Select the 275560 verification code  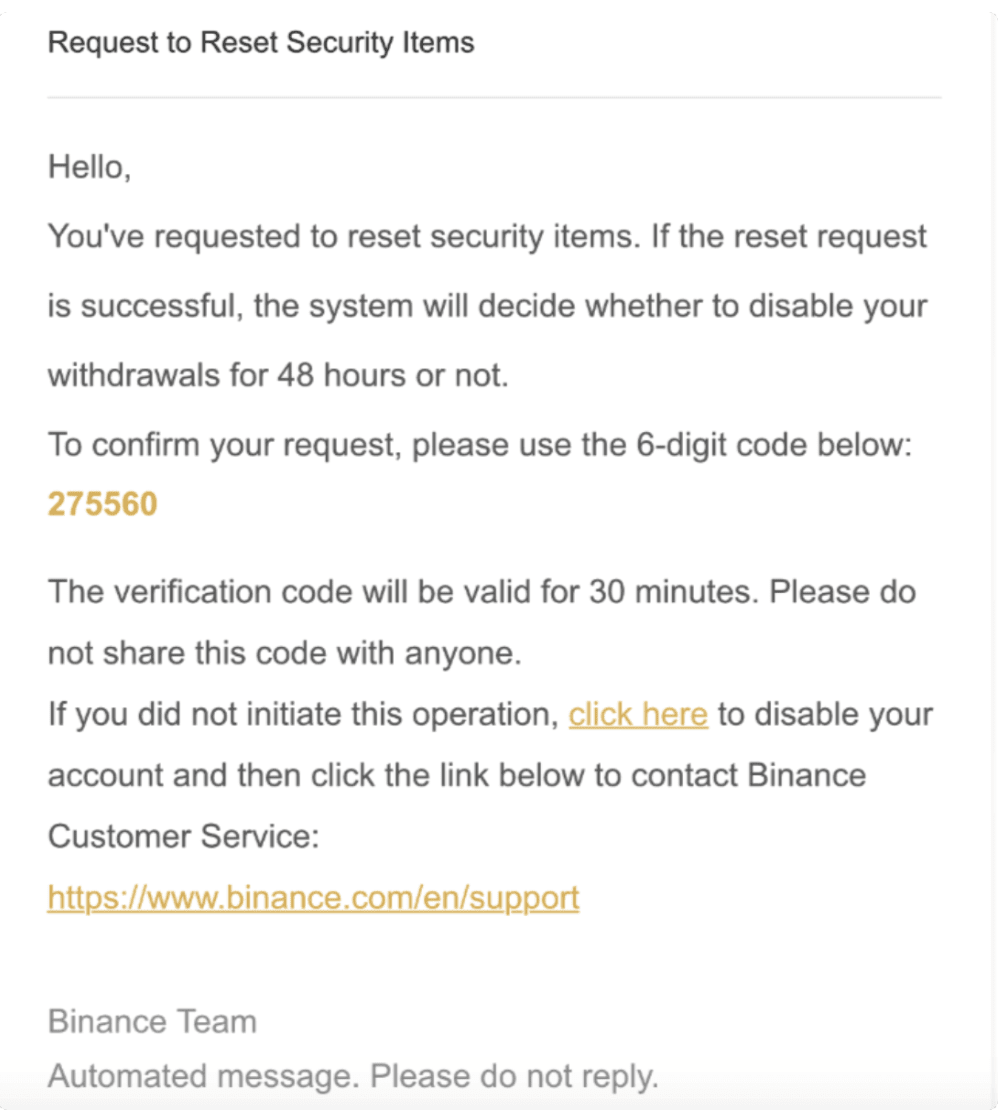coord(103,504)
